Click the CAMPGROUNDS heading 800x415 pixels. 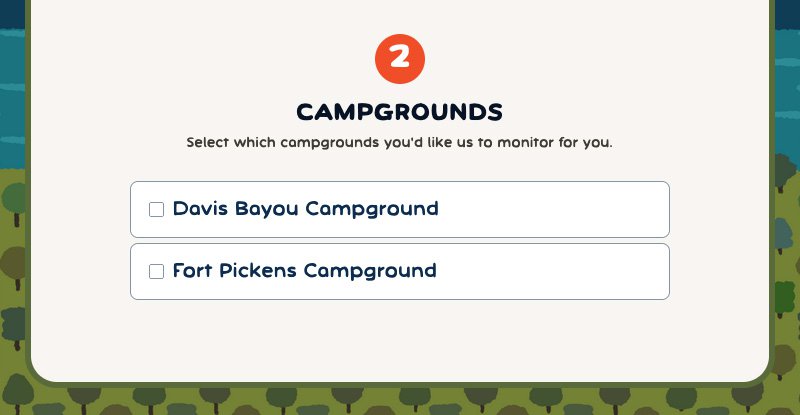pos(400,112)
